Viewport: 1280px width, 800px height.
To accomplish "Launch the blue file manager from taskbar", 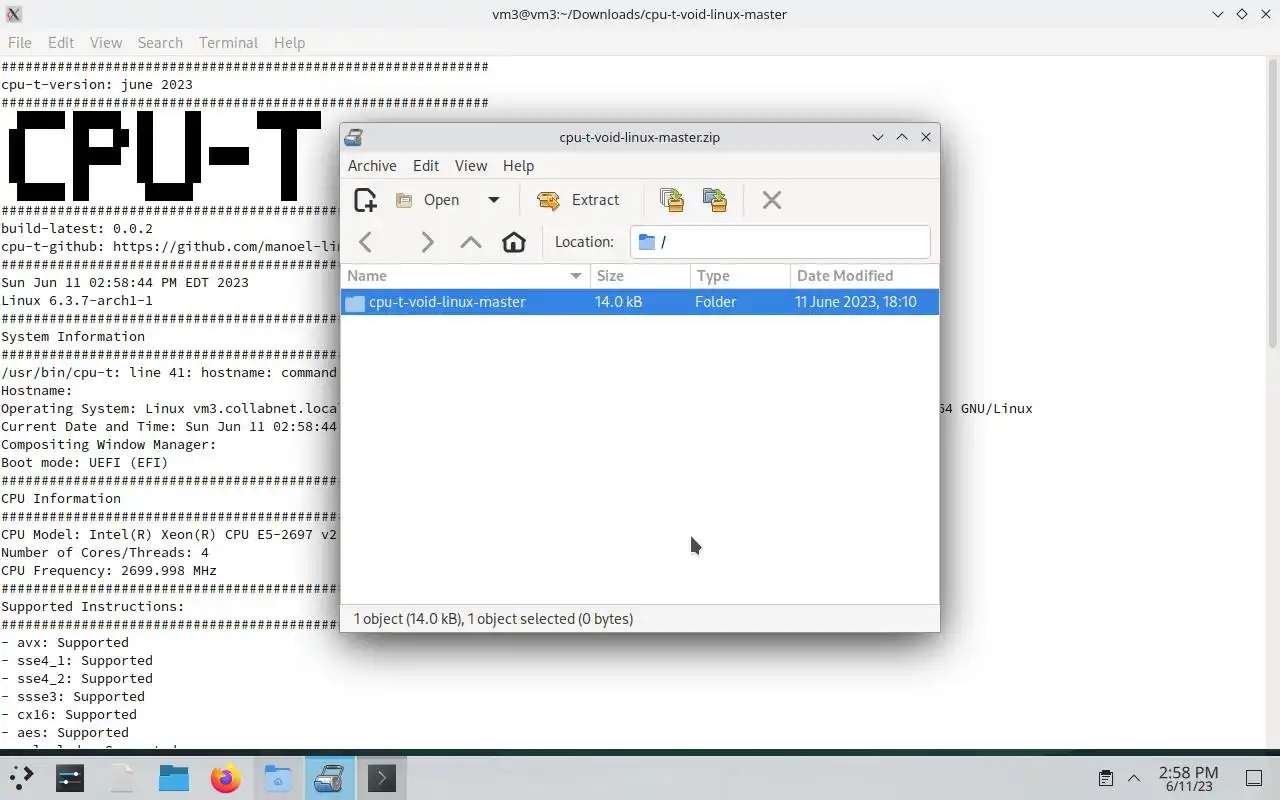I will (x=174, y=778).
